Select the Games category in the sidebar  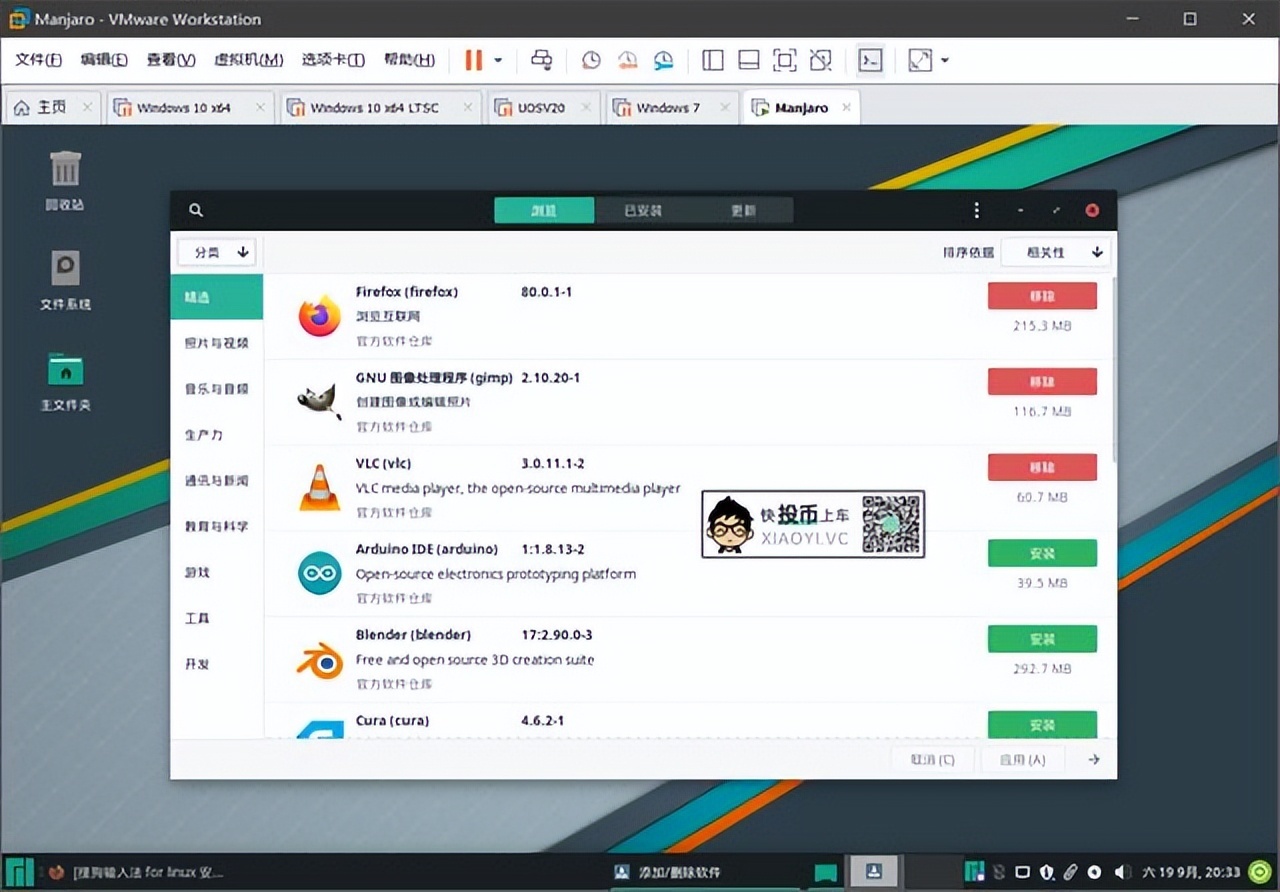[x=217, y=572]
